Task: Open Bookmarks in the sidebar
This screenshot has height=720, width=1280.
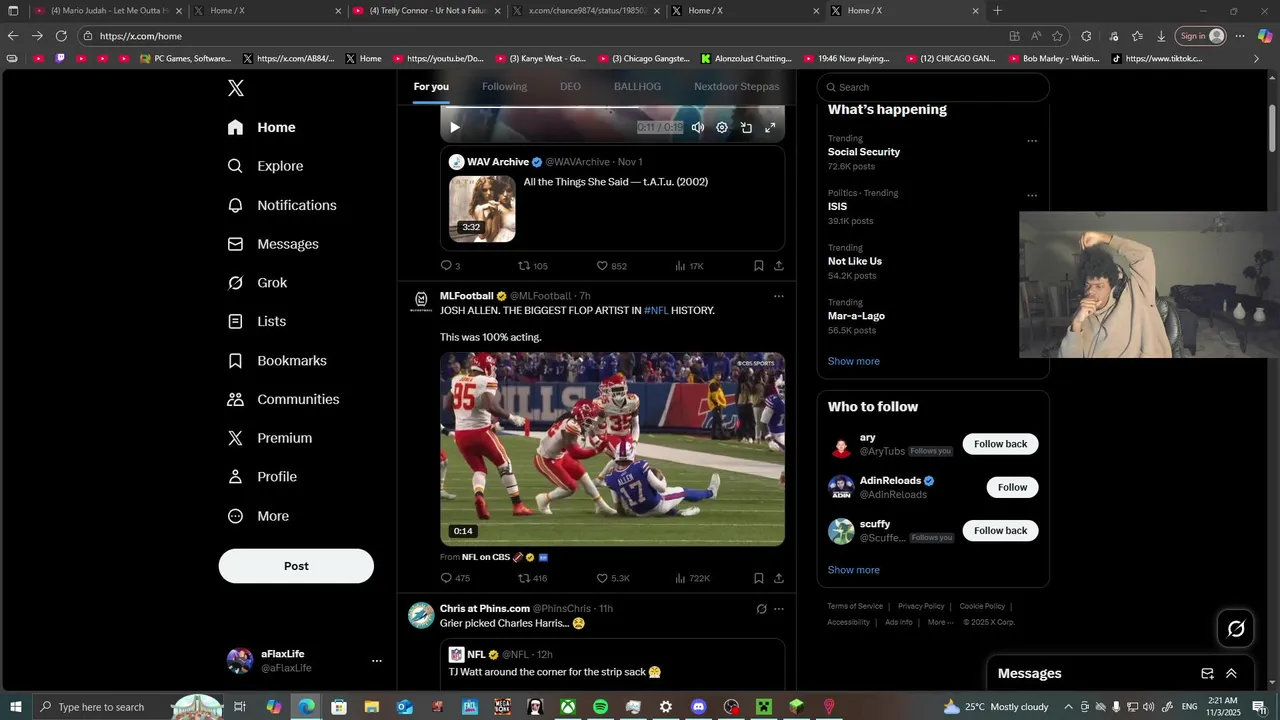Action: tap(235, 360)
